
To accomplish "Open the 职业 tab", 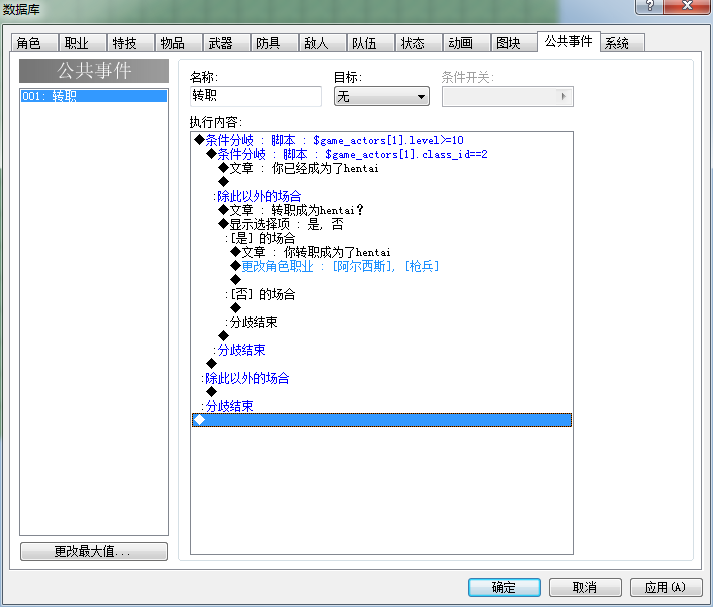I will tap(82, 43).
